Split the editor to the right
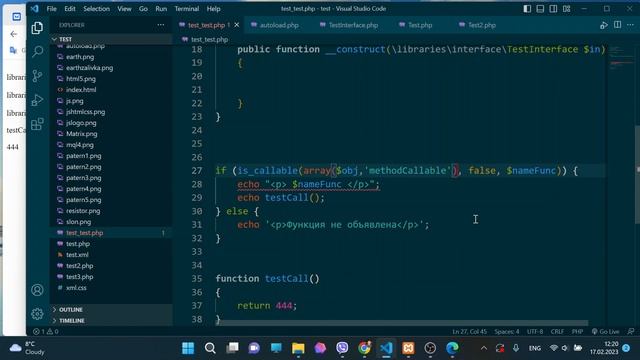The width and height of the screenshot is (640, 360). coord(617,25)
